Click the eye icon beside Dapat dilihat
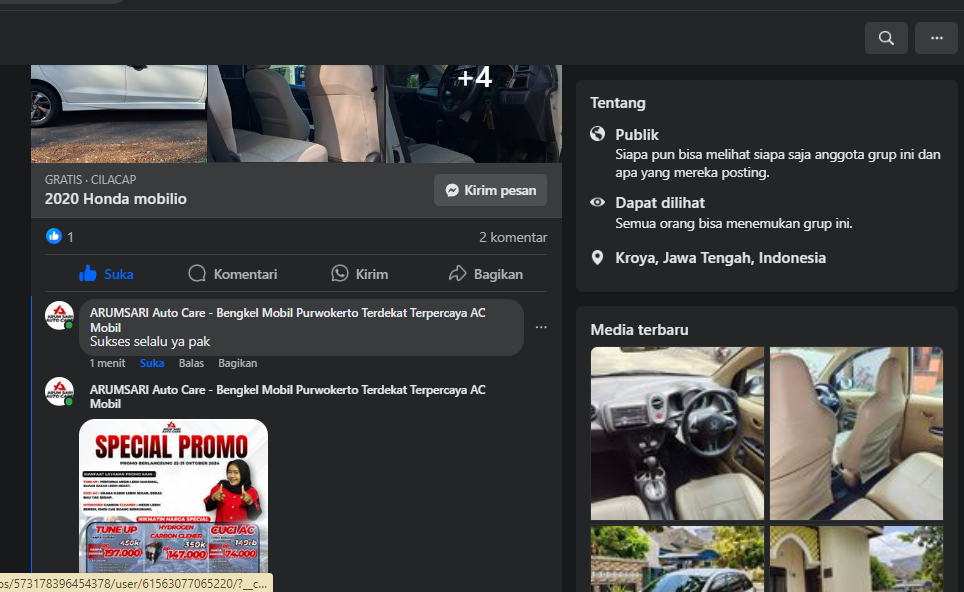 pos(598,202)
